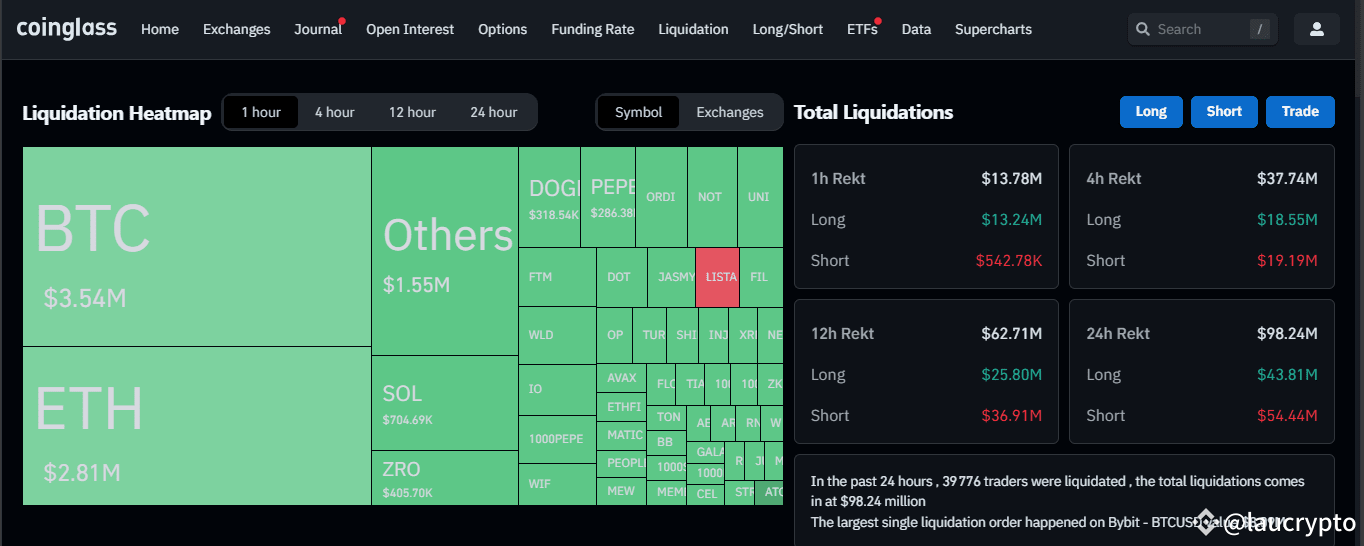
Task: Select the BTC $3.54M heatmap tile
Action: (197, 247)
